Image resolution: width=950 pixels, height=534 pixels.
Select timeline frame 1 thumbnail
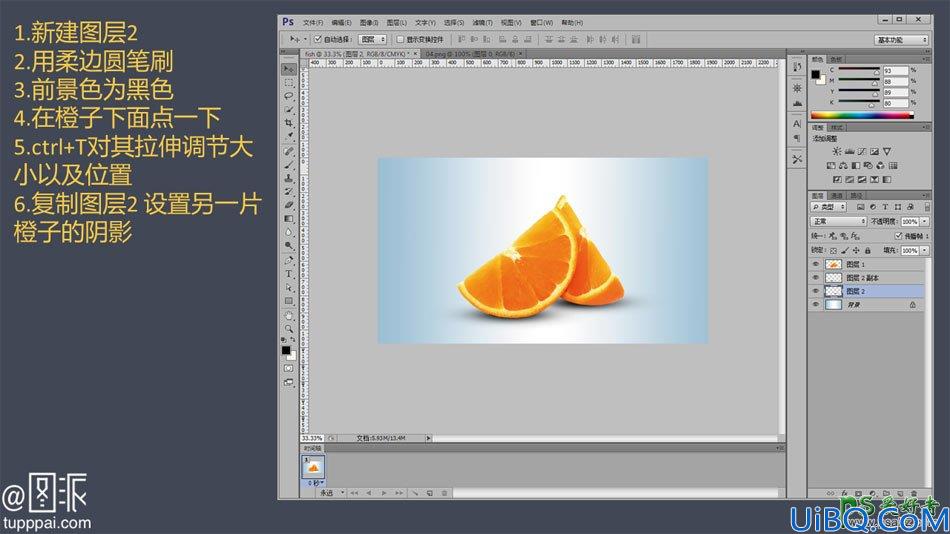314,468
